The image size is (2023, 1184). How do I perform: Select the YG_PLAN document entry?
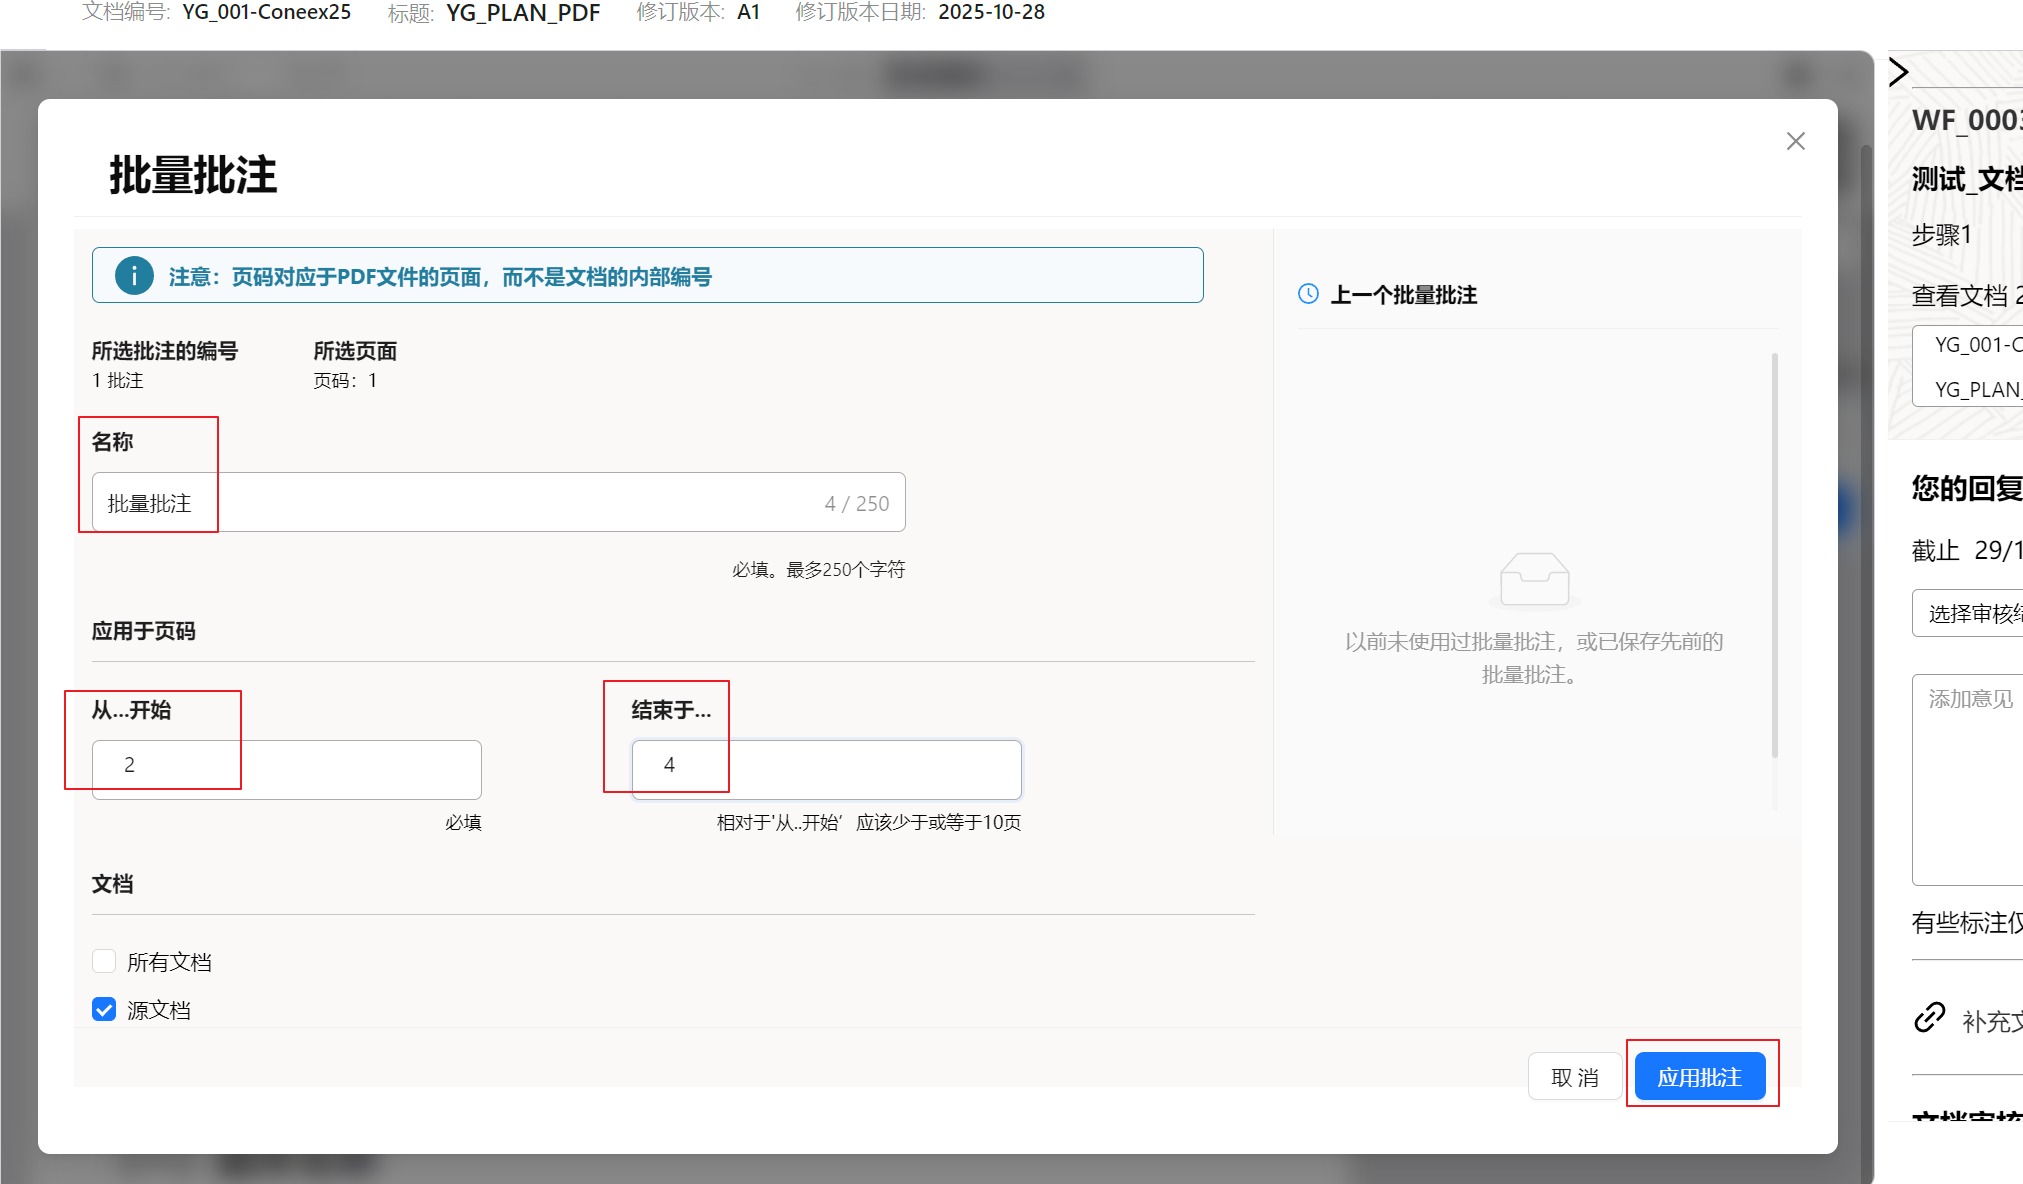pos(1976,389)
